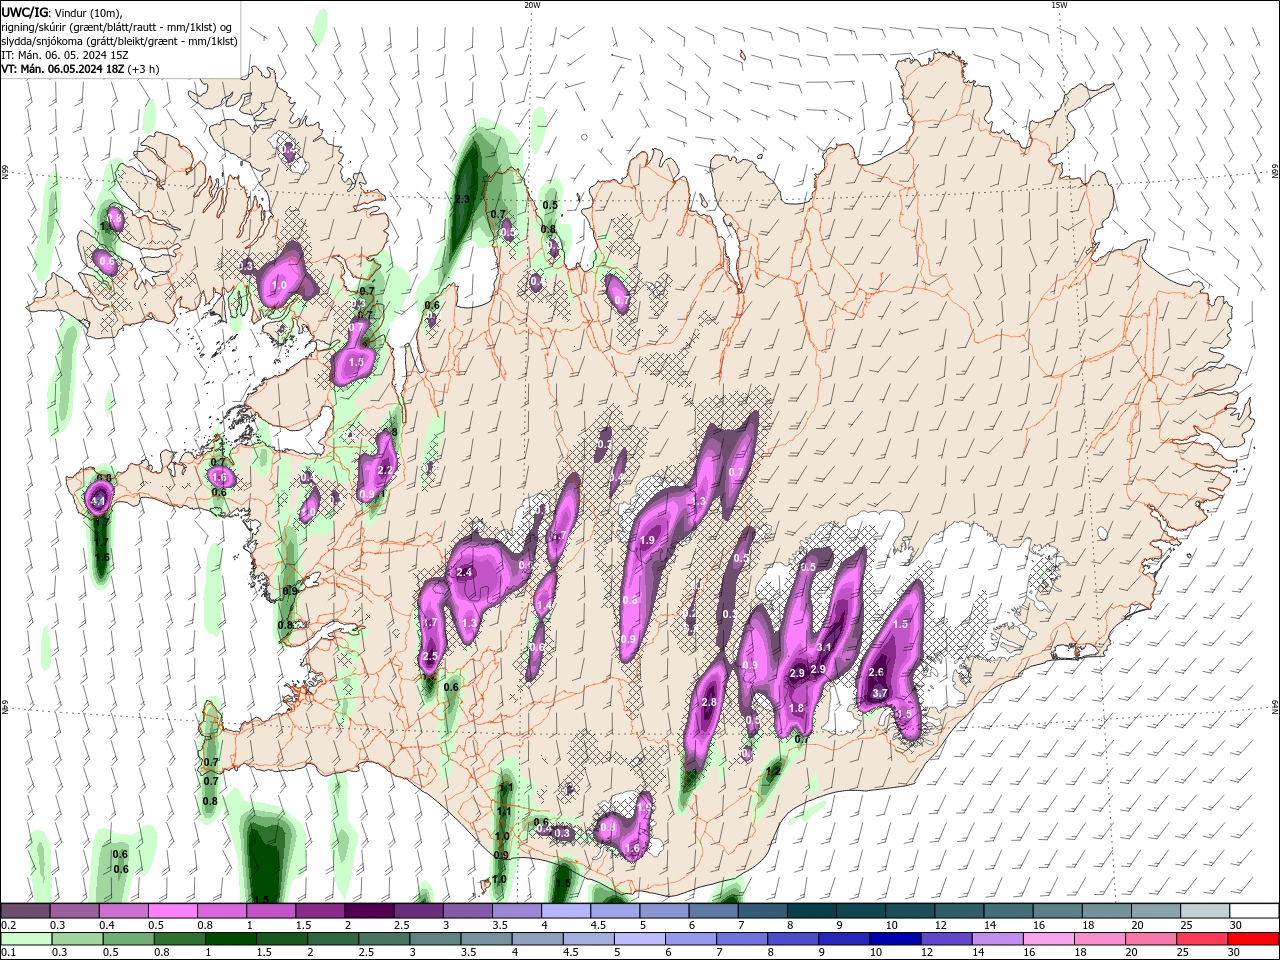Click the bright red rain legend swatch starting at 30

pos(1253,939)
